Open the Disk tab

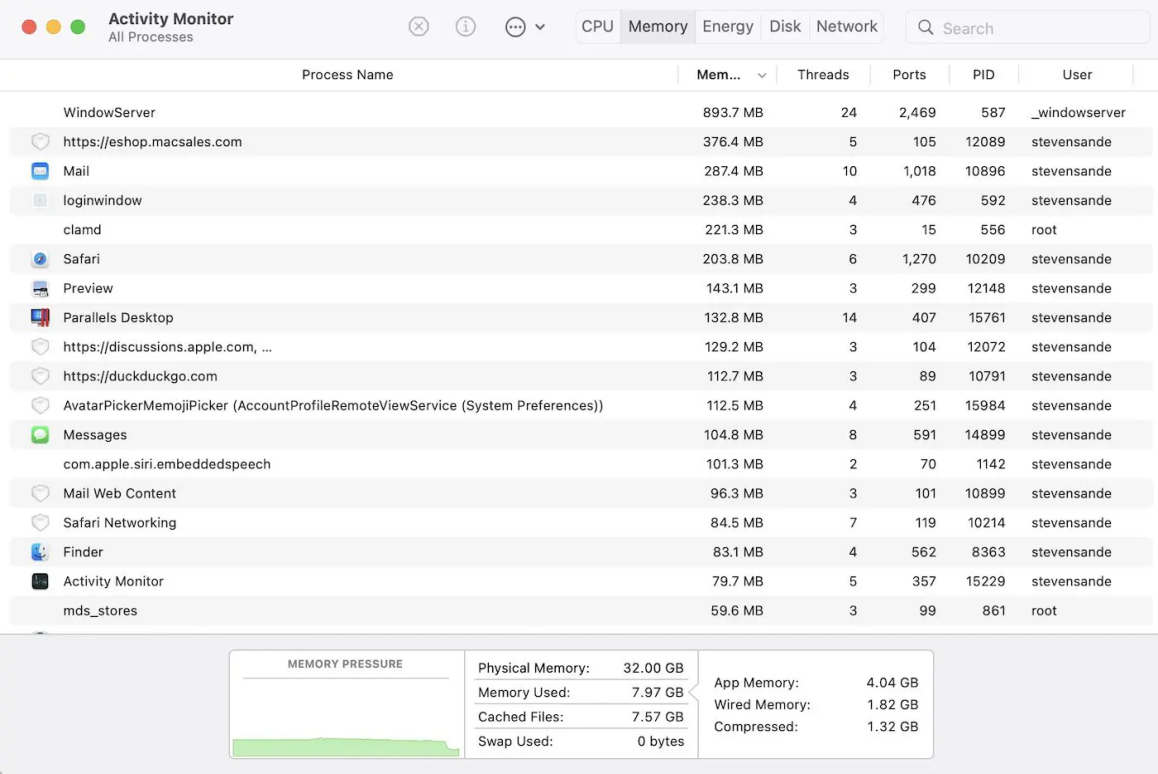pyautogui.click(x=784, y=27)
